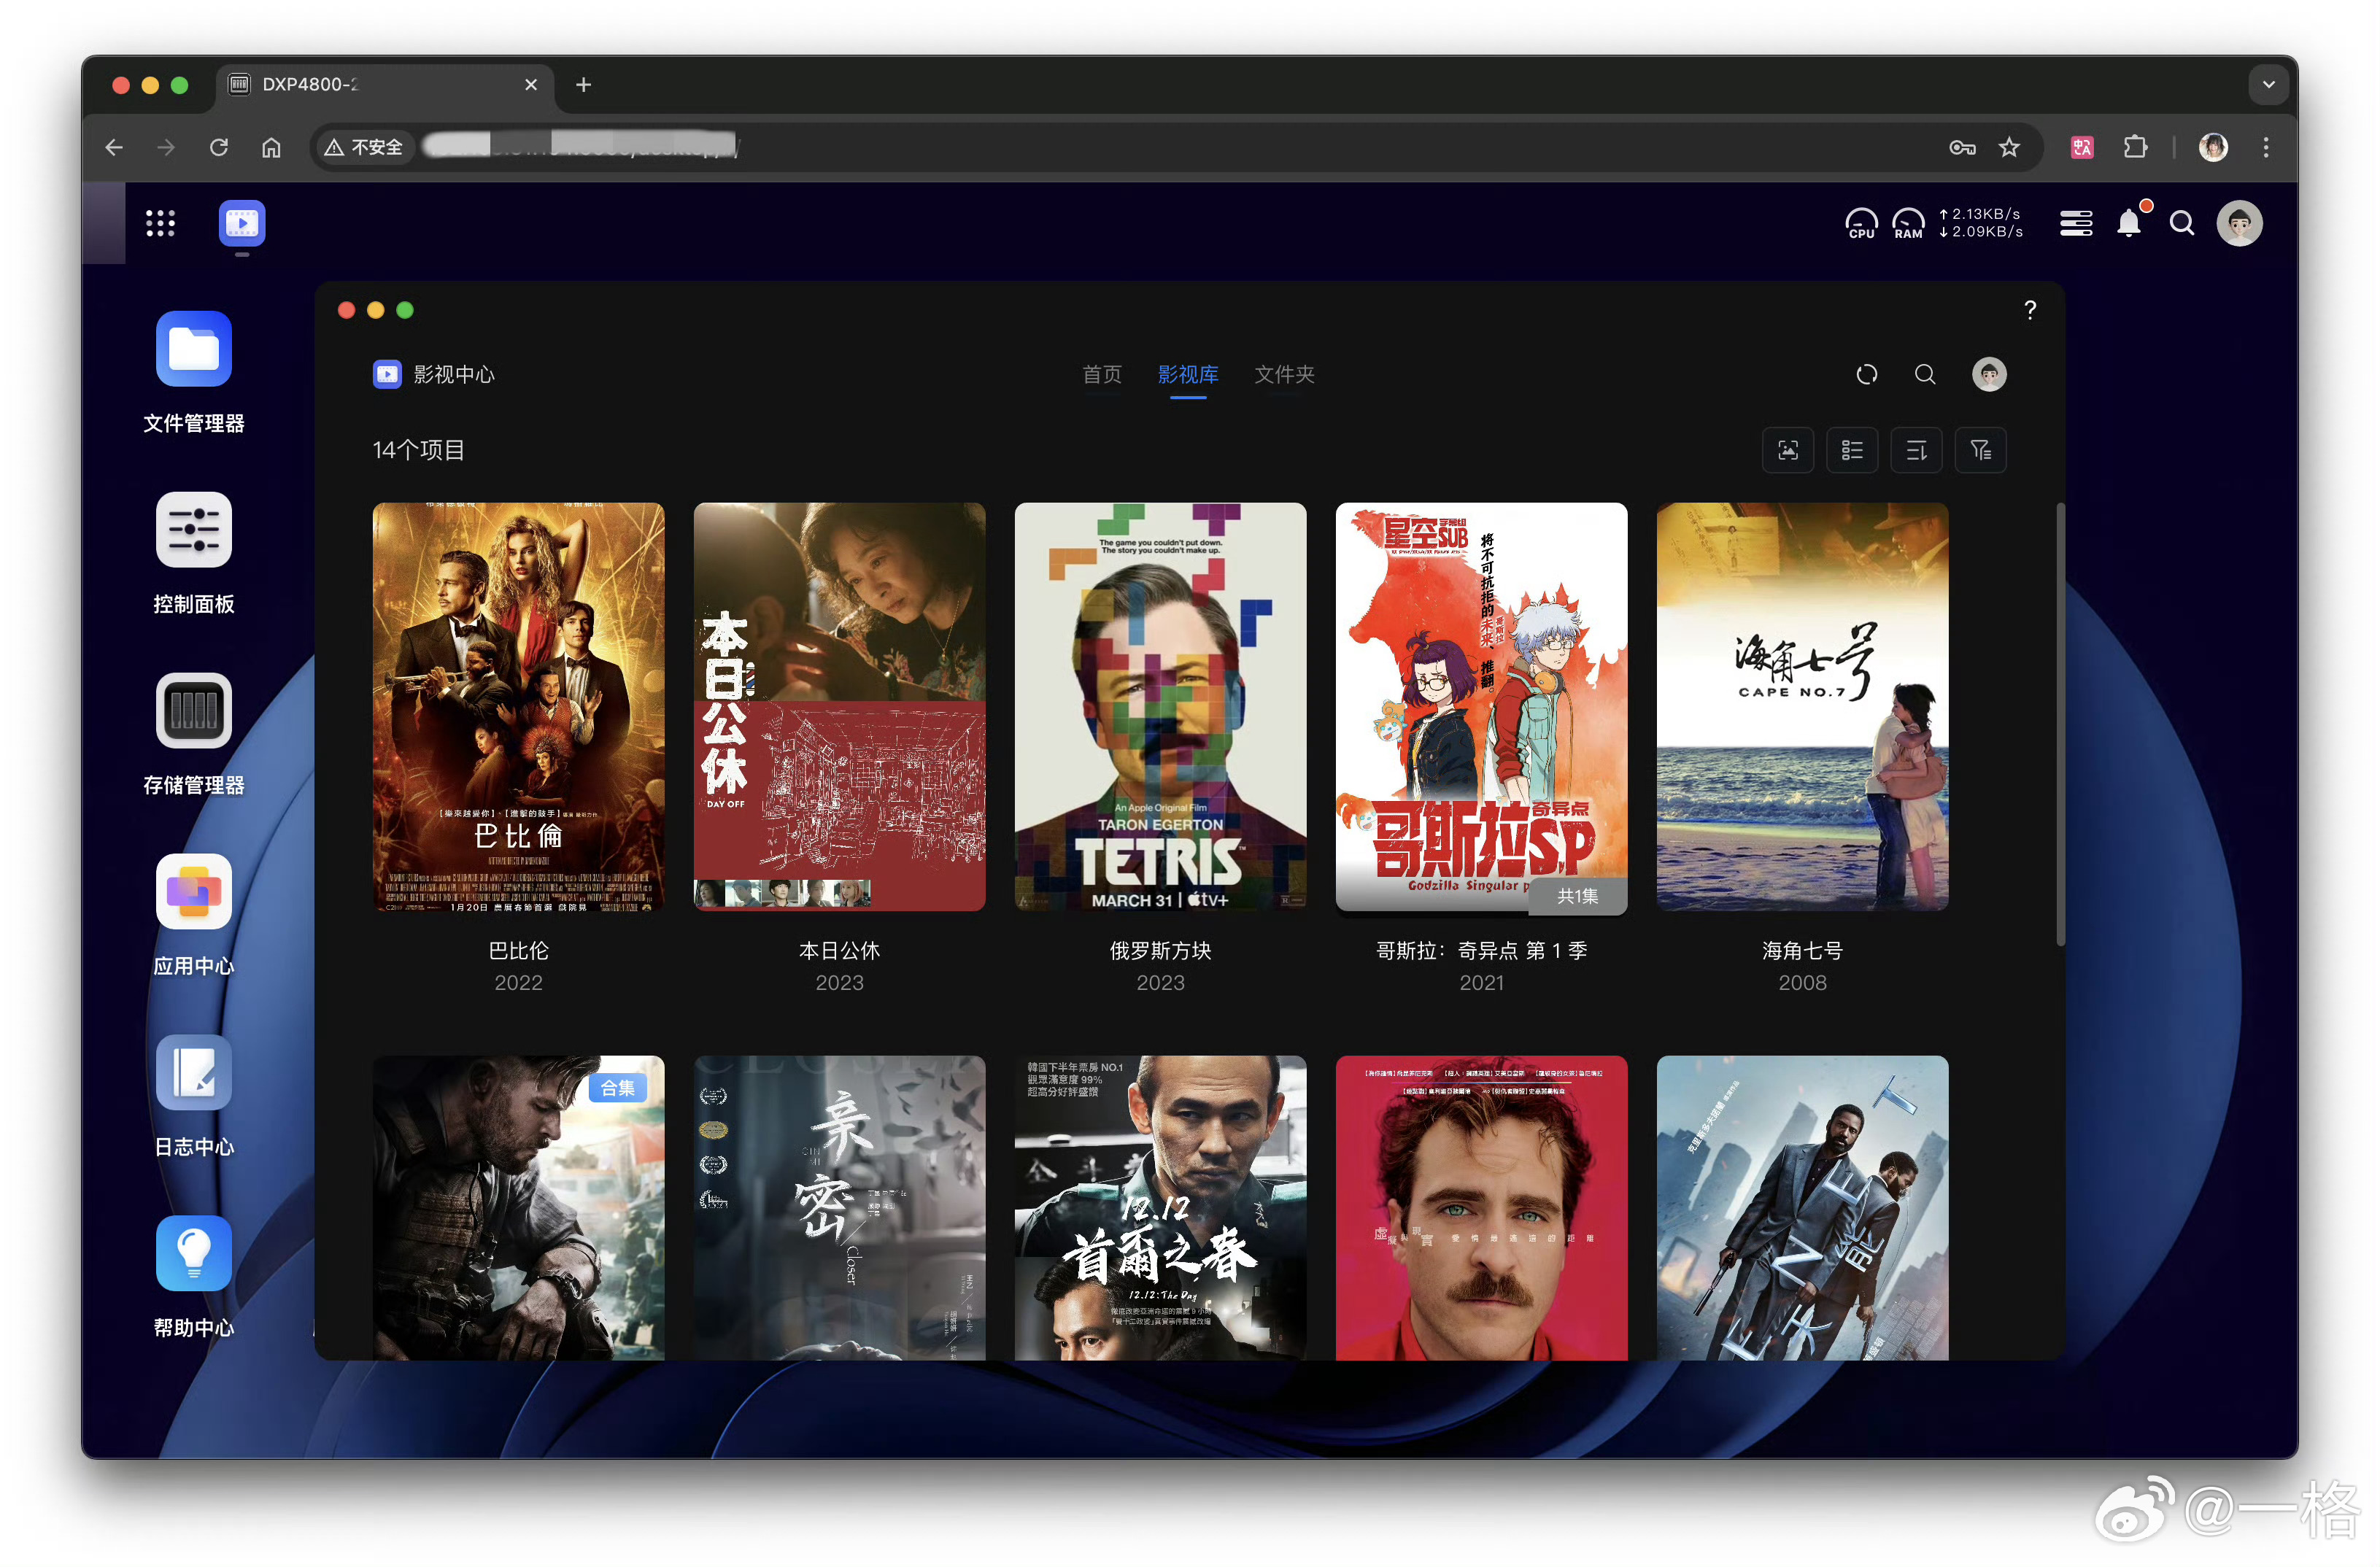This screenshot has width=2380, height=1567.
Task: Open the sort order options
Action: pyautogui.click(x=1916, y=450)
